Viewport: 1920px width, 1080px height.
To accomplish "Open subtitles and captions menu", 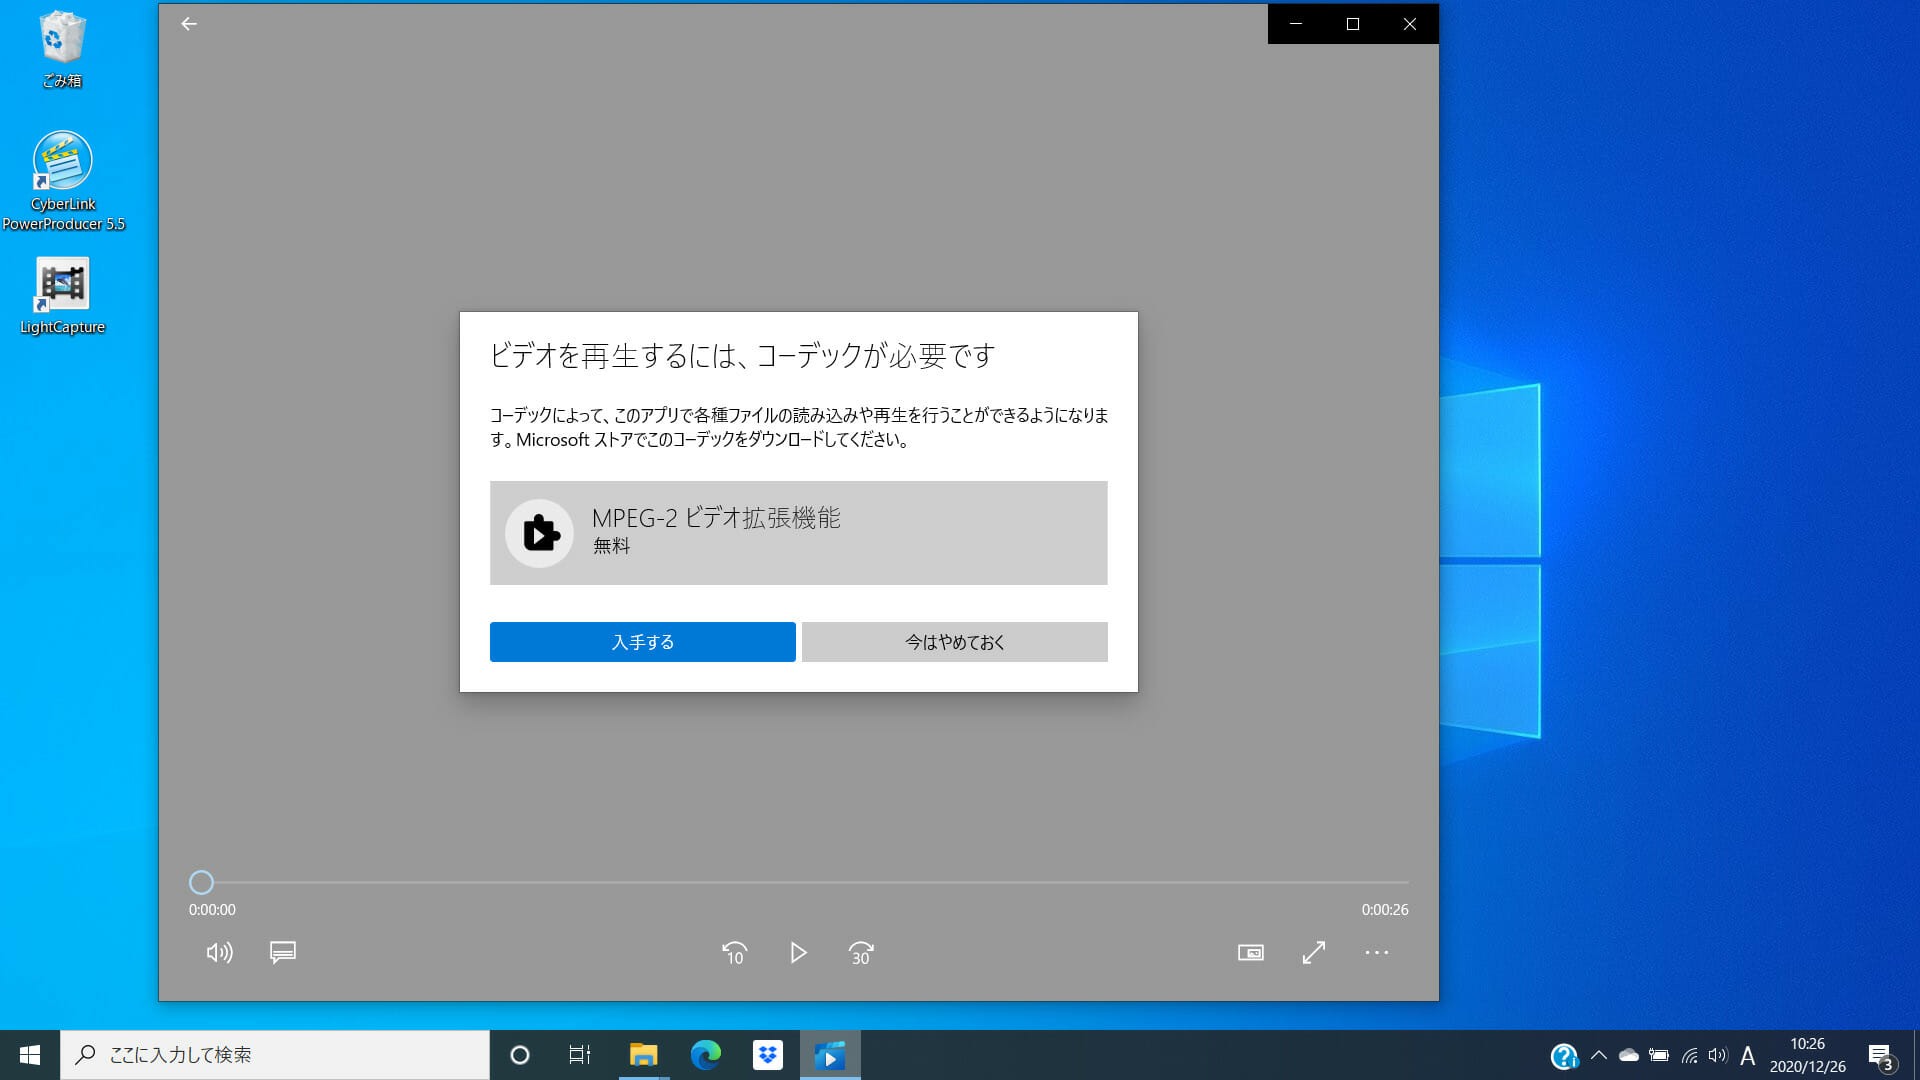I will (x=283, y=952).
